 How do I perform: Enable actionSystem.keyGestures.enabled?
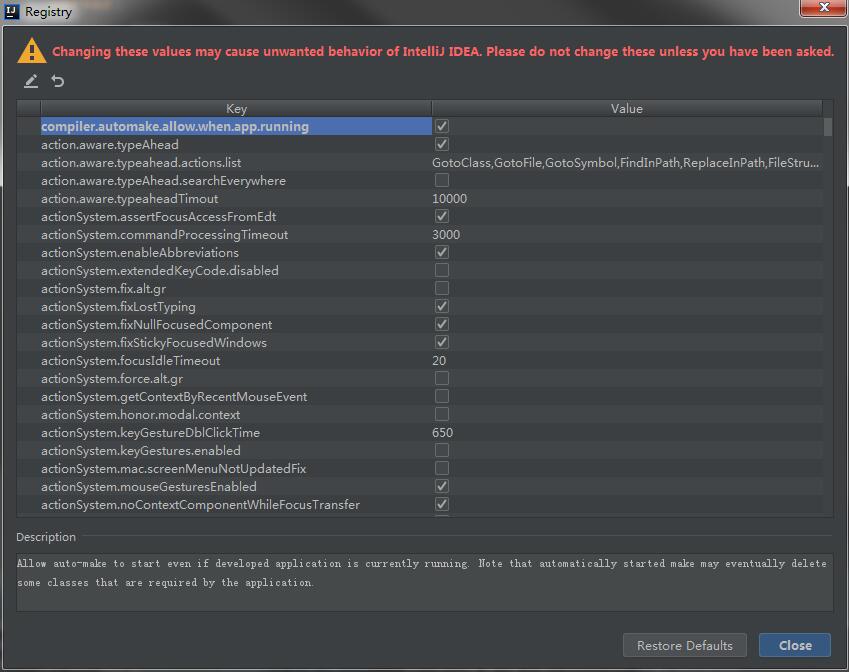pyautogui.click(x=441, y=450)
